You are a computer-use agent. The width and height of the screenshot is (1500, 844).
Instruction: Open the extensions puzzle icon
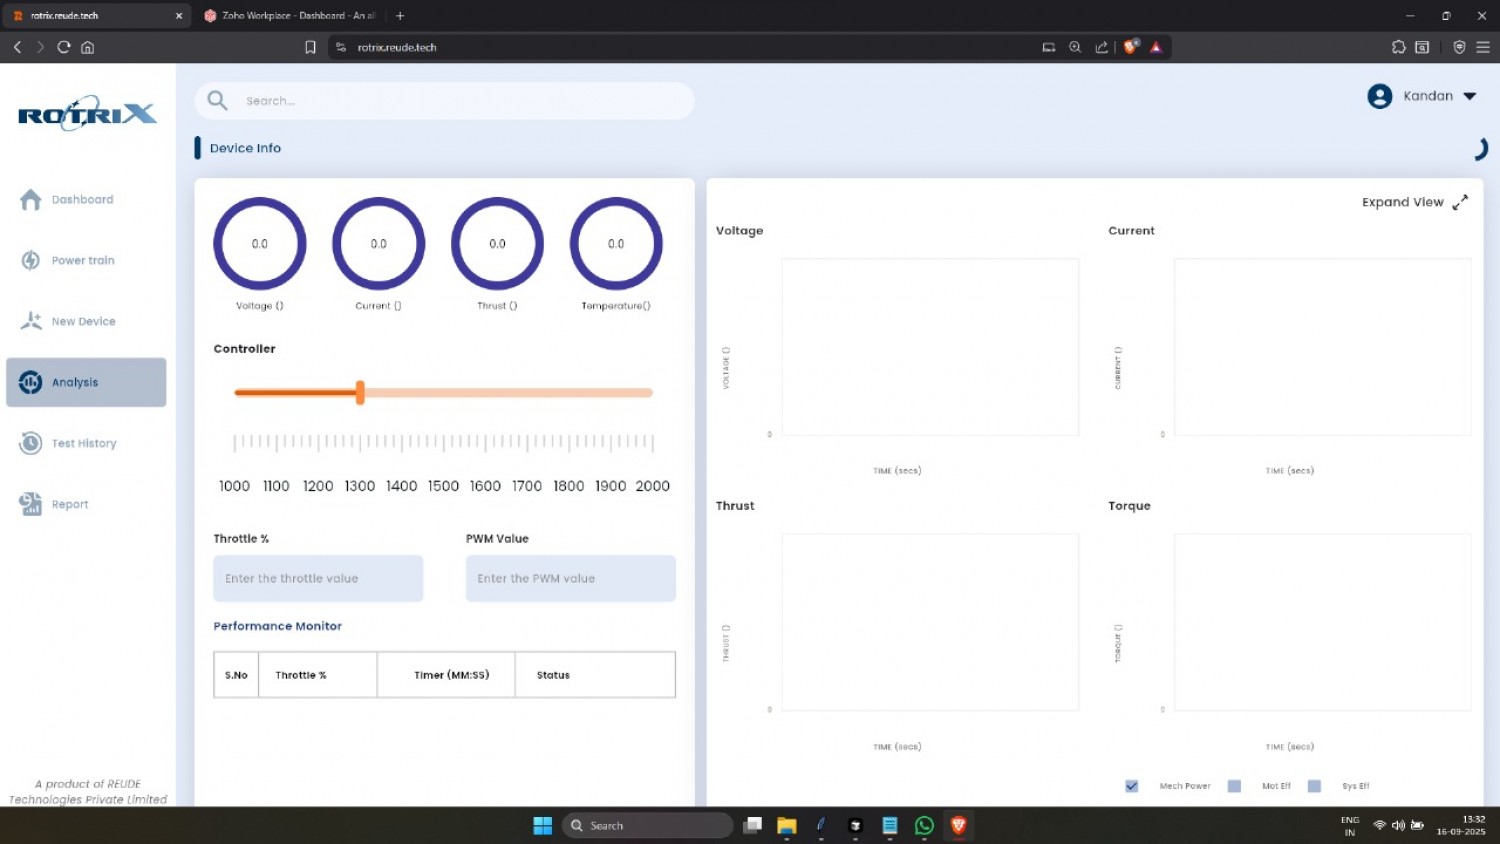tap(1399, 47)
